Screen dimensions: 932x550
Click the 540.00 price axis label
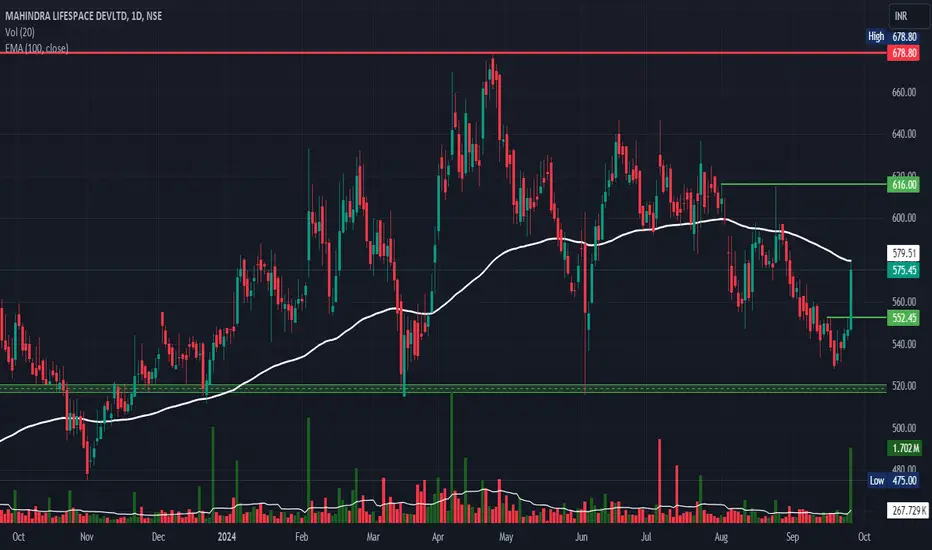(904, 344)
